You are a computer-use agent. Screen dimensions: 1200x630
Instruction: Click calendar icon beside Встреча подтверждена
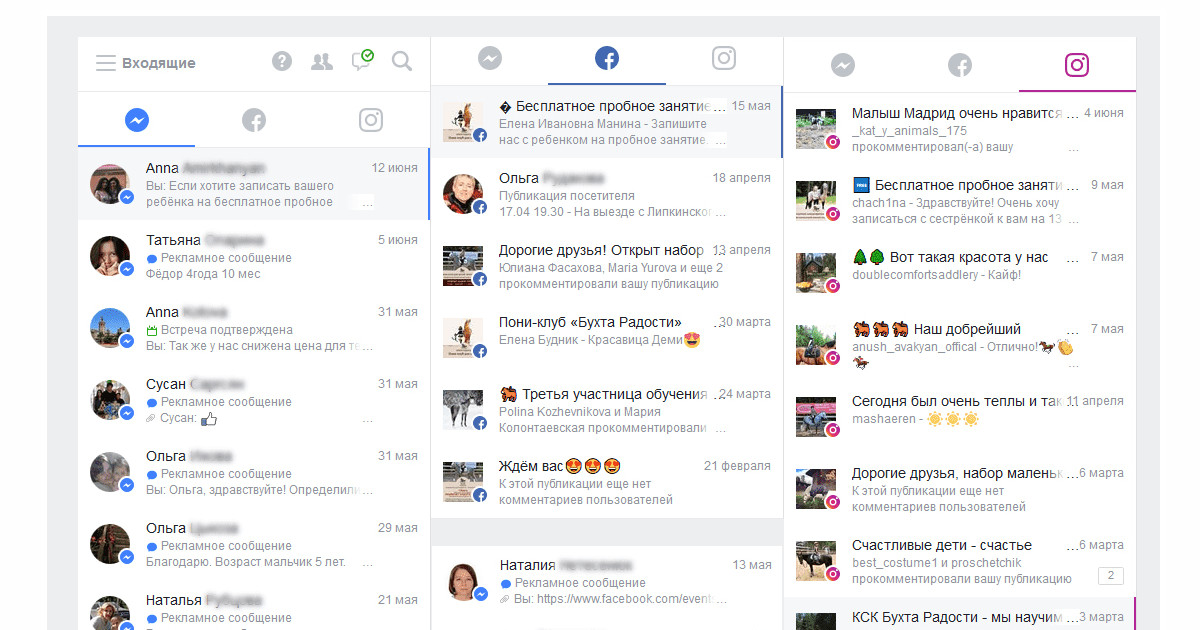click(152, 330)
